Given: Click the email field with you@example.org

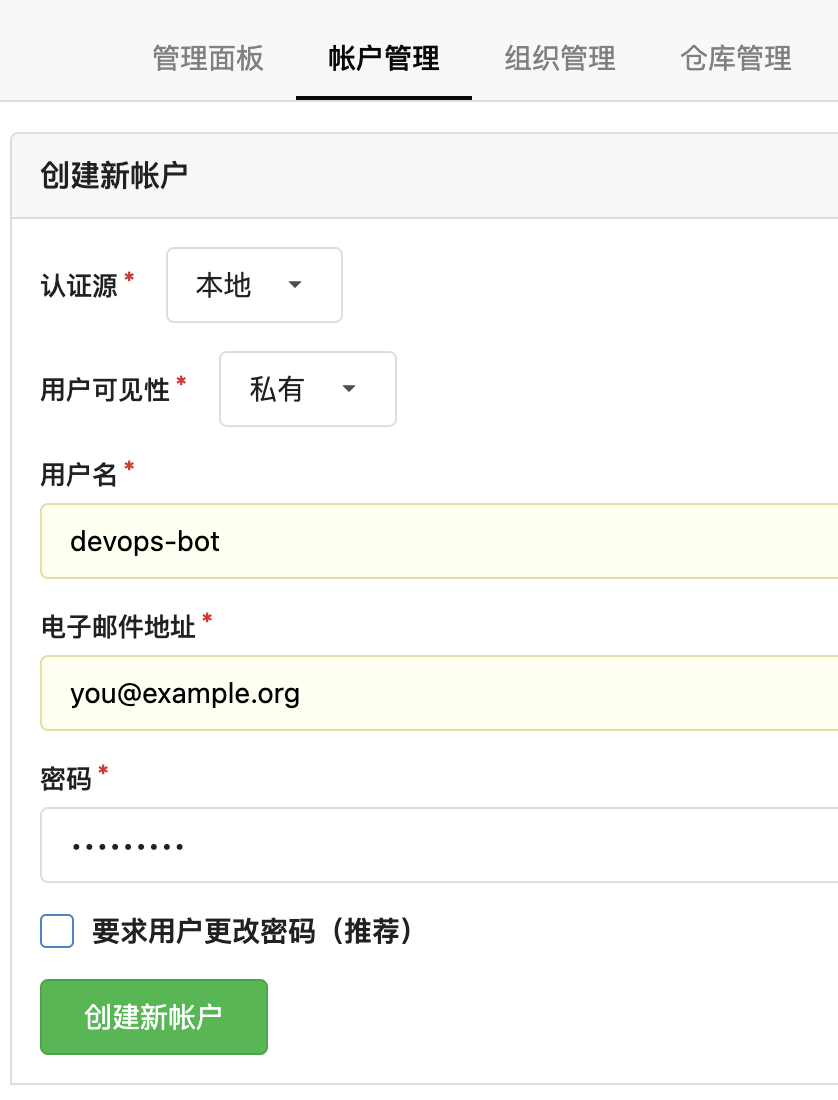Looking at the screenshot, I should click(440, 693).
